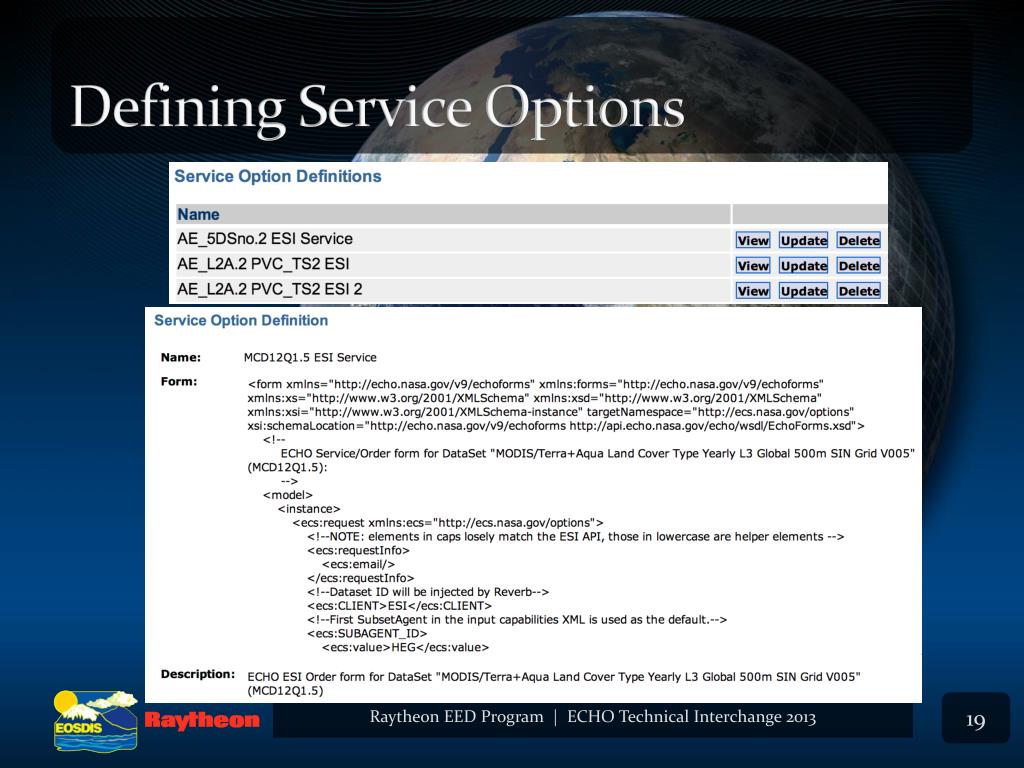
Task: Click the <ecs:email/> line
Action: (x=359, y=564)
